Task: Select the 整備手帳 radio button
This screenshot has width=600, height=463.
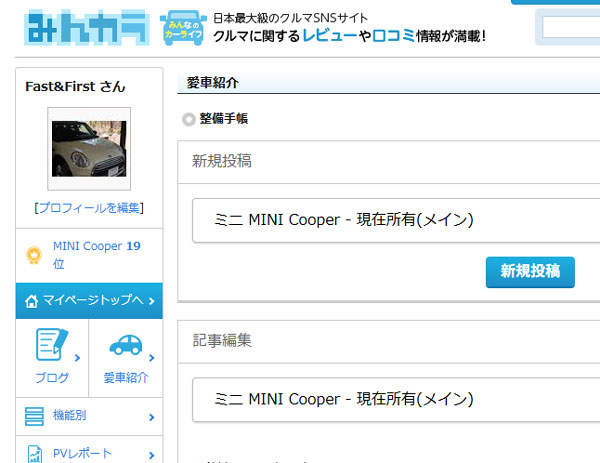Action: [190, 119]
